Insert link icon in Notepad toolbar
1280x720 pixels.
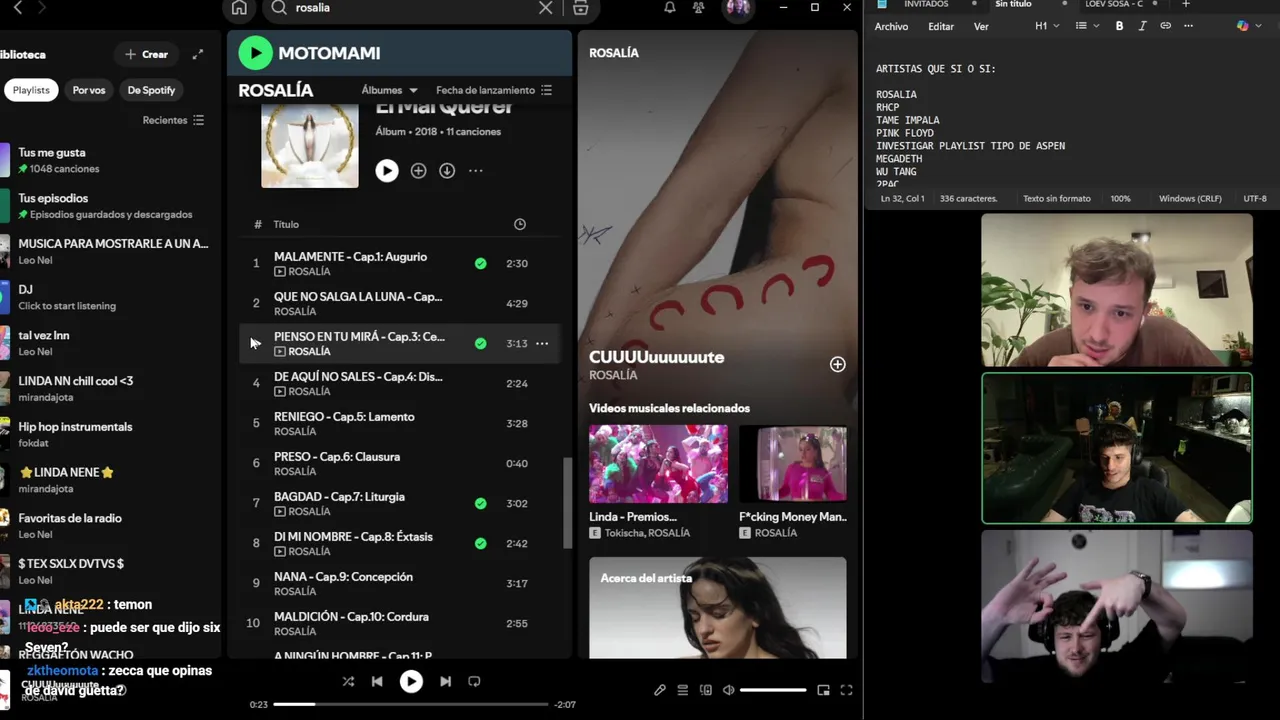point(1165,26)
